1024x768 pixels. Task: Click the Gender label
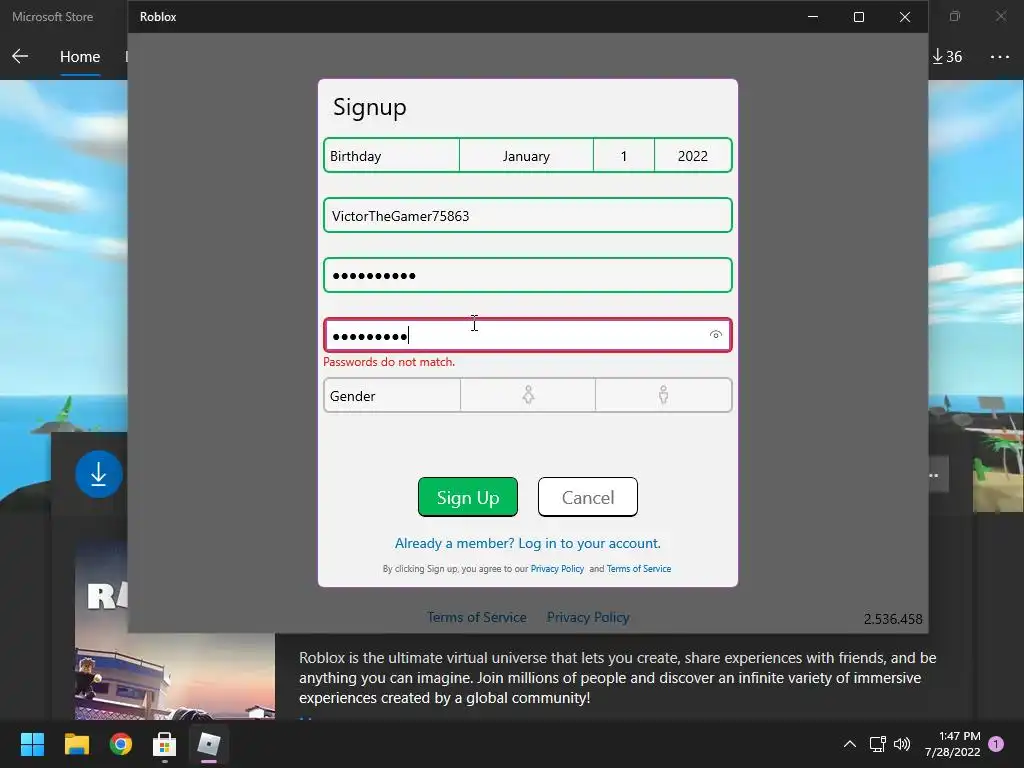click(x=353, y=396)
